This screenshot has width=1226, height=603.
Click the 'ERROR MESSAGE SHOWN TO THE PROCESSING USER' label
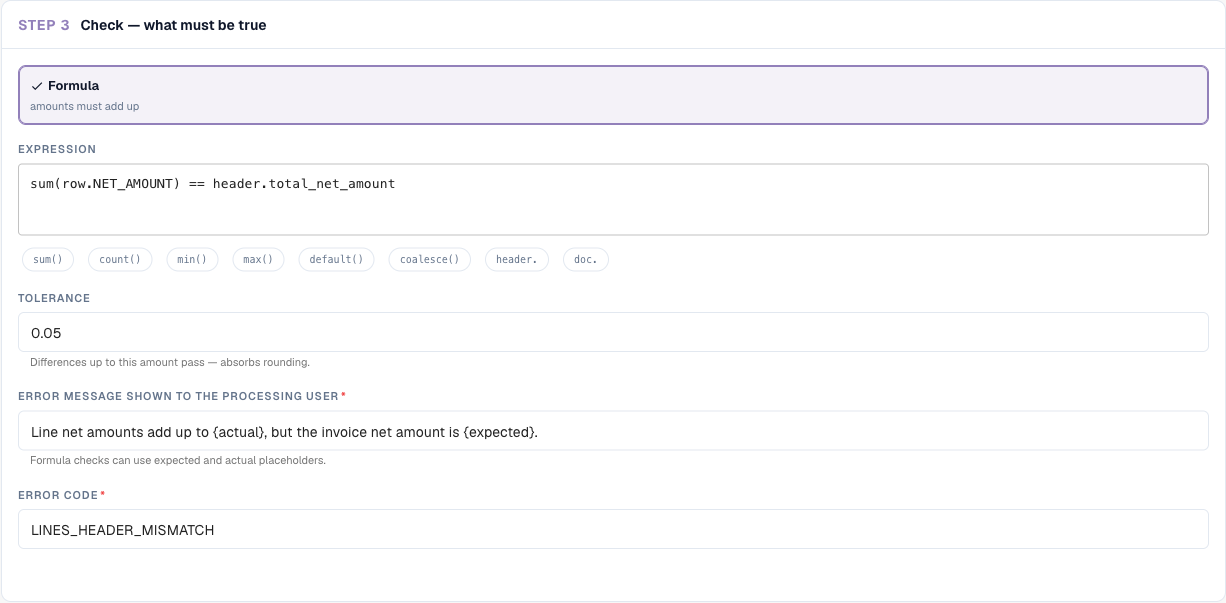pyautogui.click(x=178, y=396)
